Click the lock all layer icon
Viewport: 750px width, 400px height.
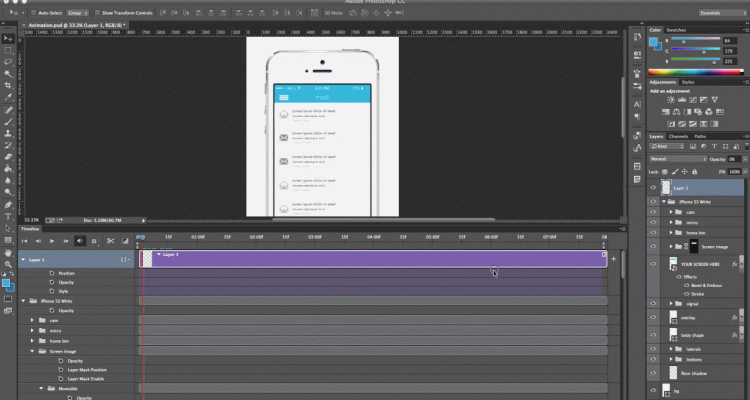coord(695,172)
